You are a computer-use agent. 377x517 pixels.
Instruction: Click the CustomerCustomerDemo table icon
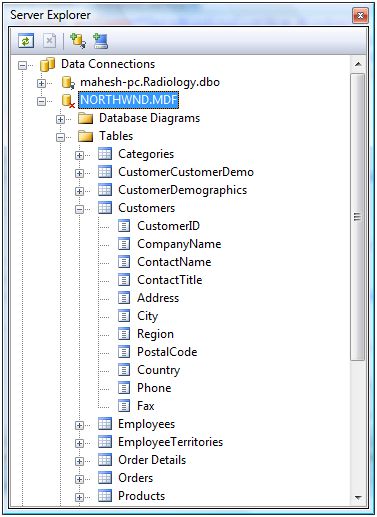tap(105, 172)
